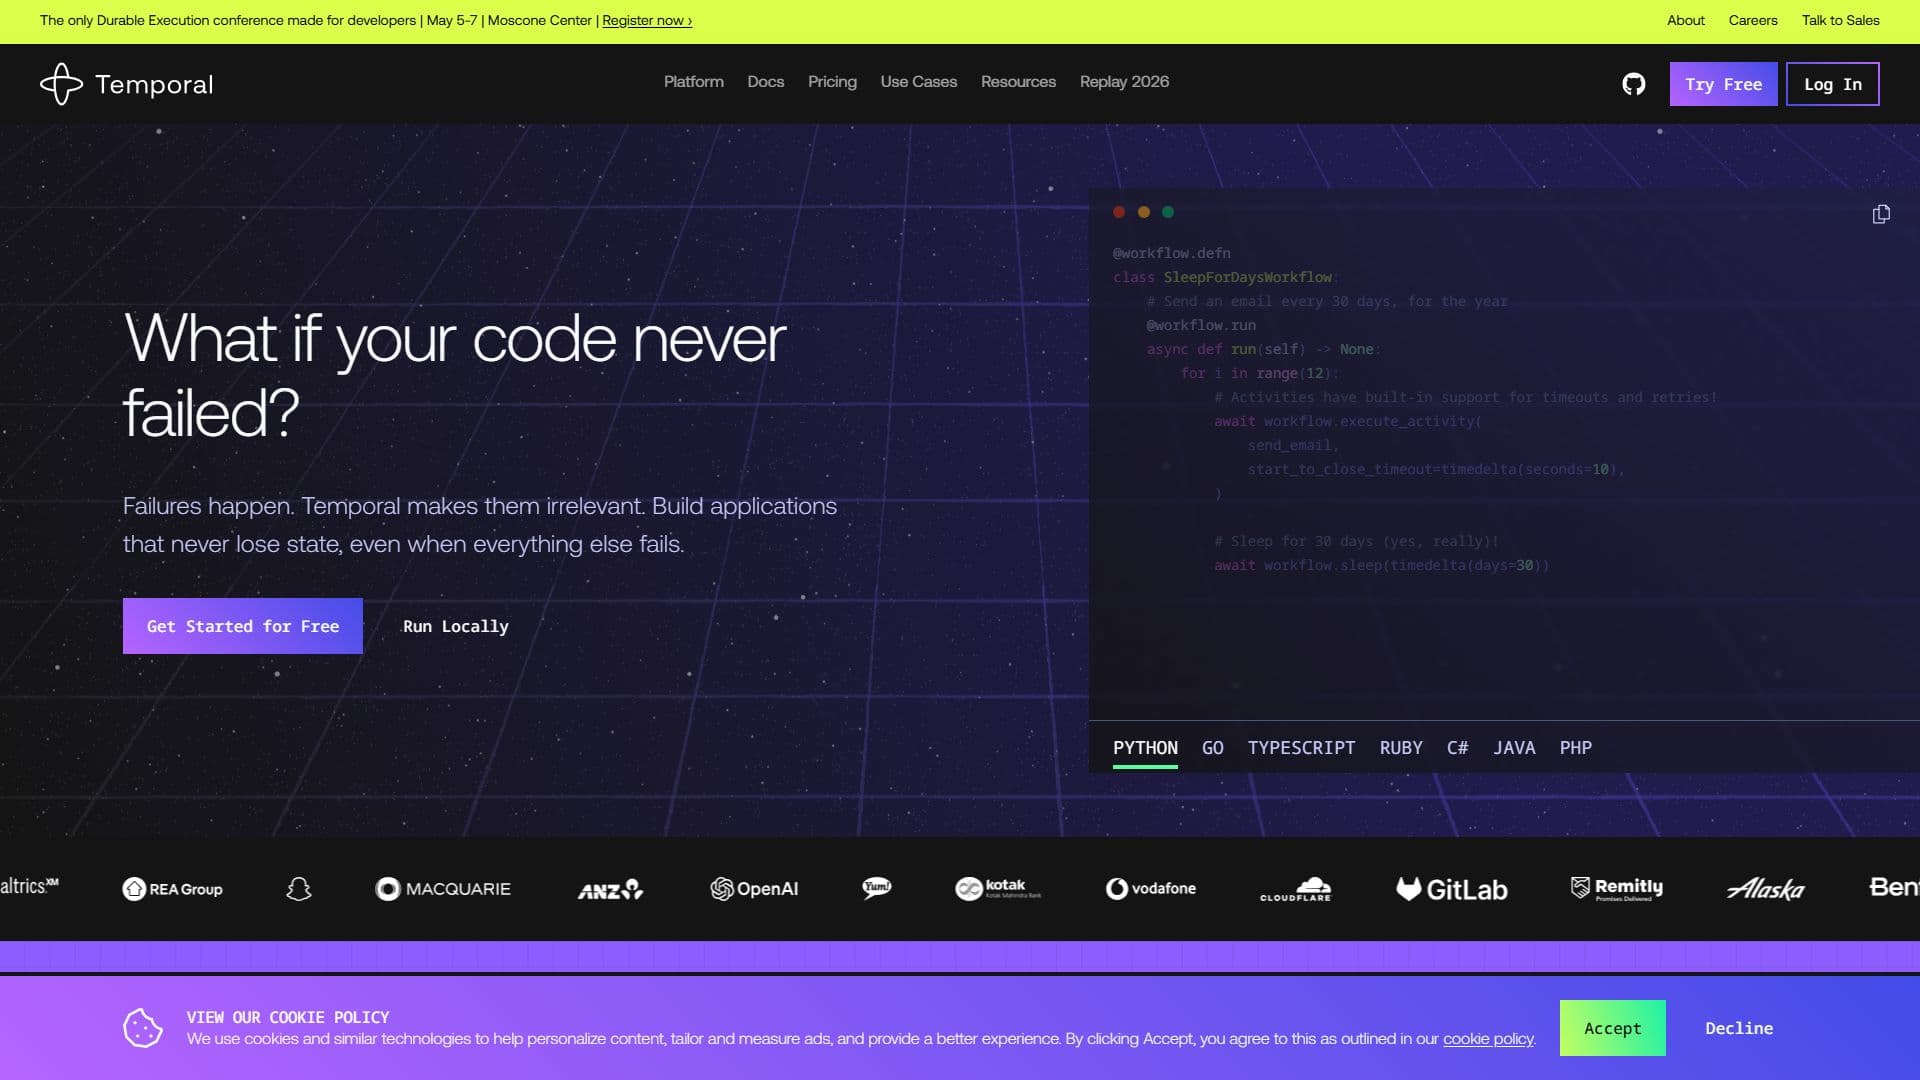Screen dimensions: 1920x1080
Task: Click the cookie icon in banner
Action: click(143, 1028)
